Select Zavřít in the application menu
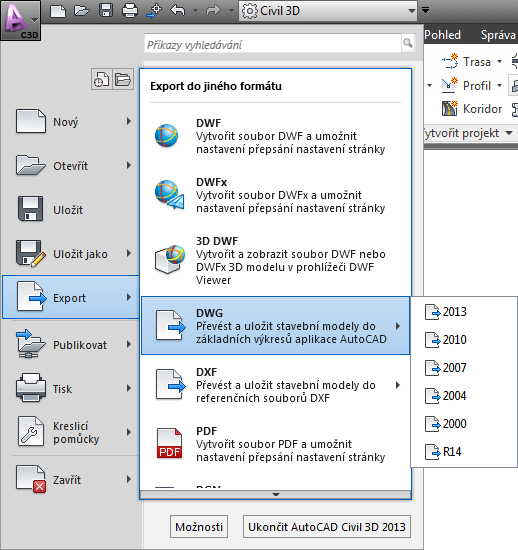The width and height of the screenshot is (518, 550). (x=71, y=479)
